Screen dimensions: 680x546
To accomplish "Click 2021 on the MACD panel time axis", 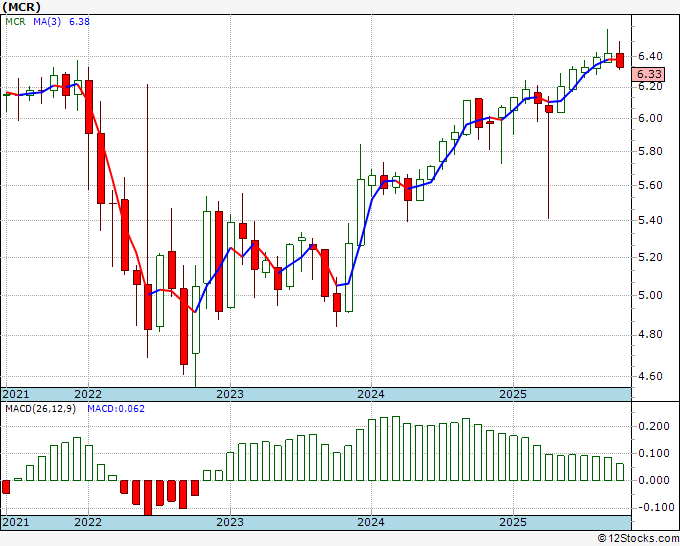I will pyautogui.click(x=16, y=522).
